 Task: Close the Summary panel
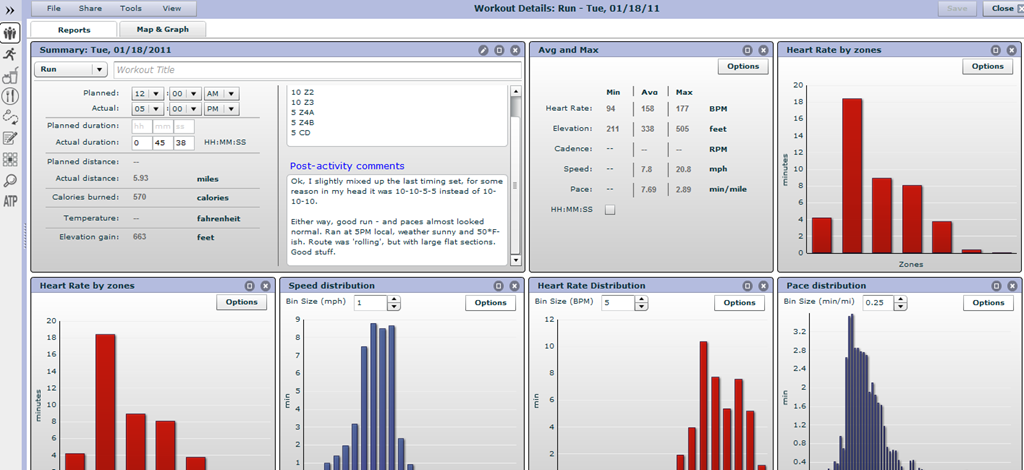tap(515, 50)
